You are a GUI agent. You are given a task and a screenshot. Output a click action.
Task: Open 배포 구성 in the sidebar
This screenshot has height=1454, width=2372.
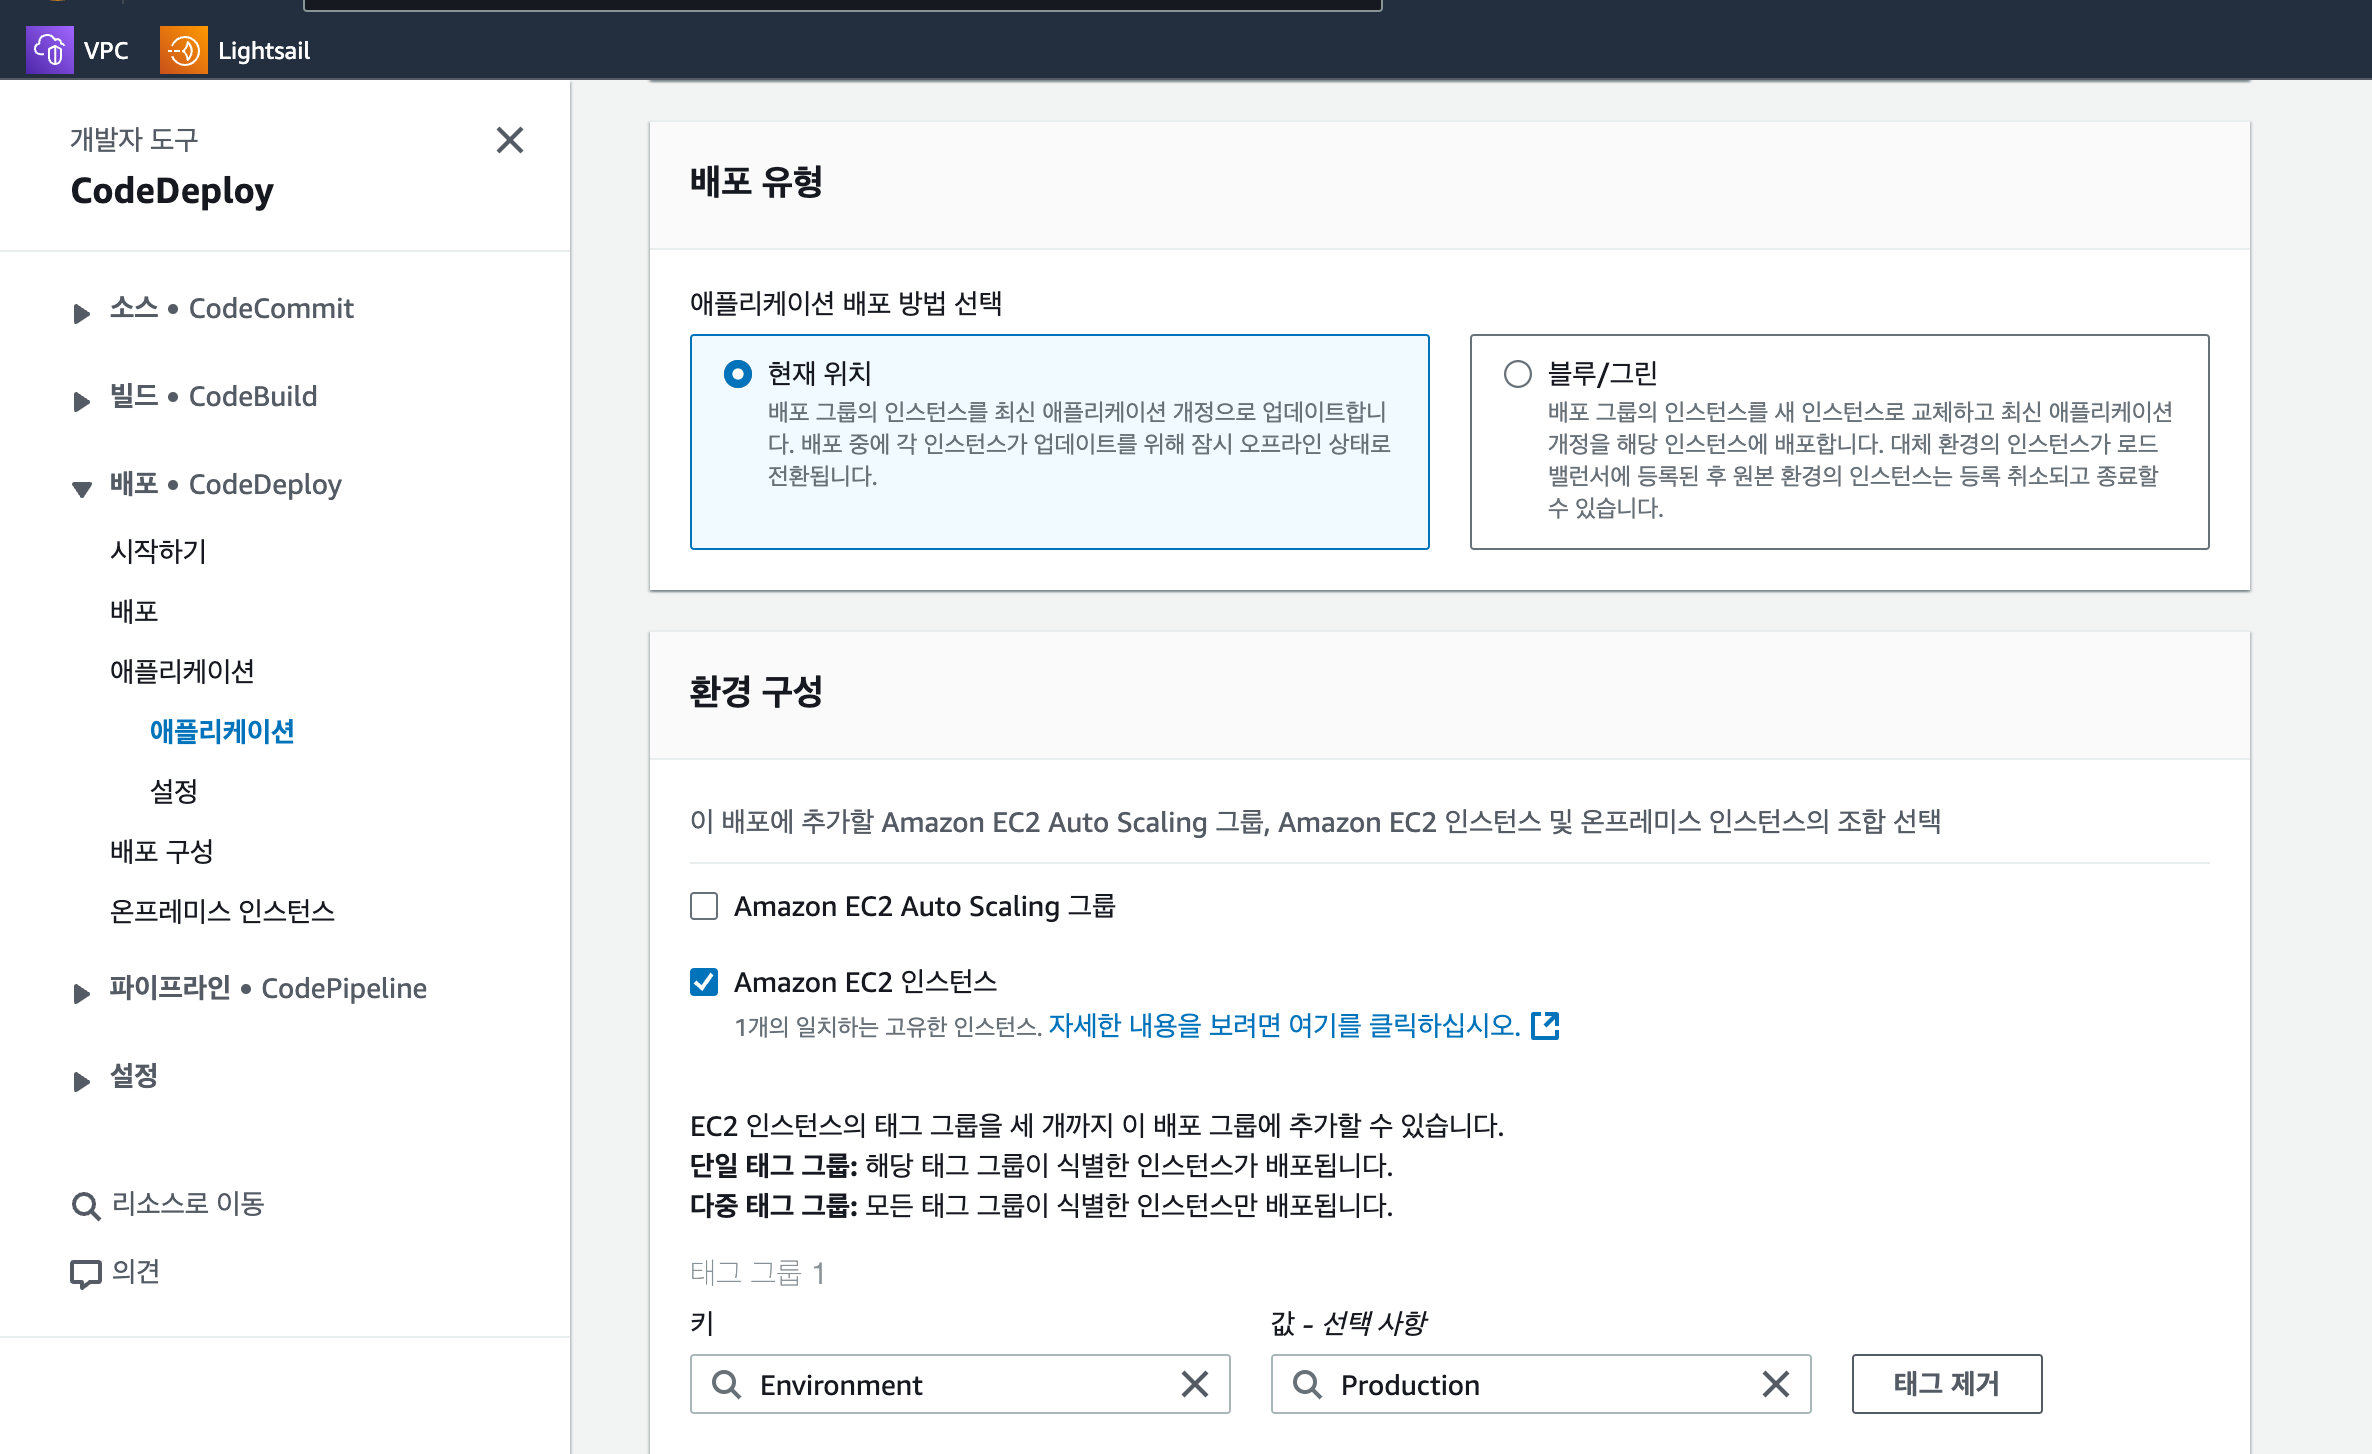[162, 851]
